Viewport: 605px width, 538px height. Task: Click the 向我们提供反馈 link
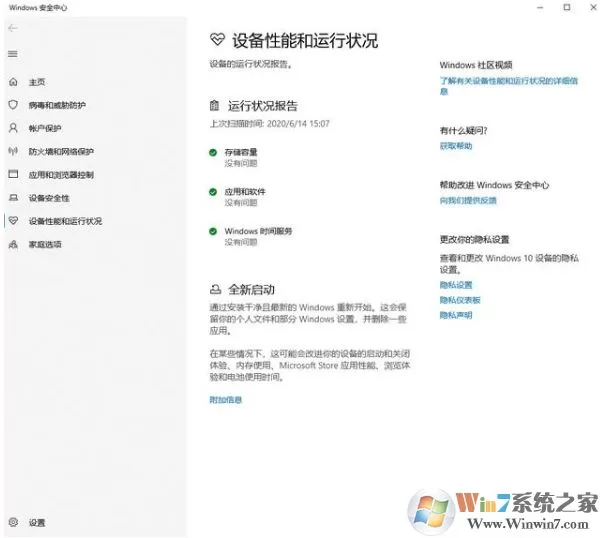468,200
